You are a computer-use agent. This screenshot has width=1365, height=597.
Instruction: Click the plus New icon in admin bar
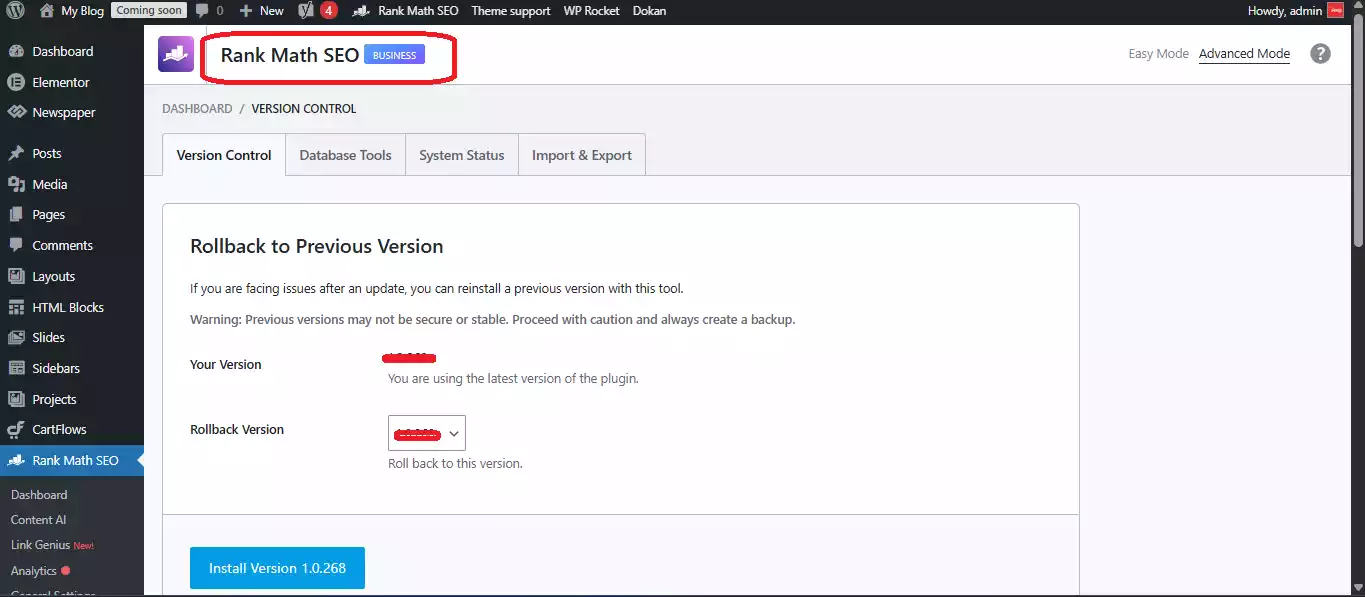click(x=246, y=11)
